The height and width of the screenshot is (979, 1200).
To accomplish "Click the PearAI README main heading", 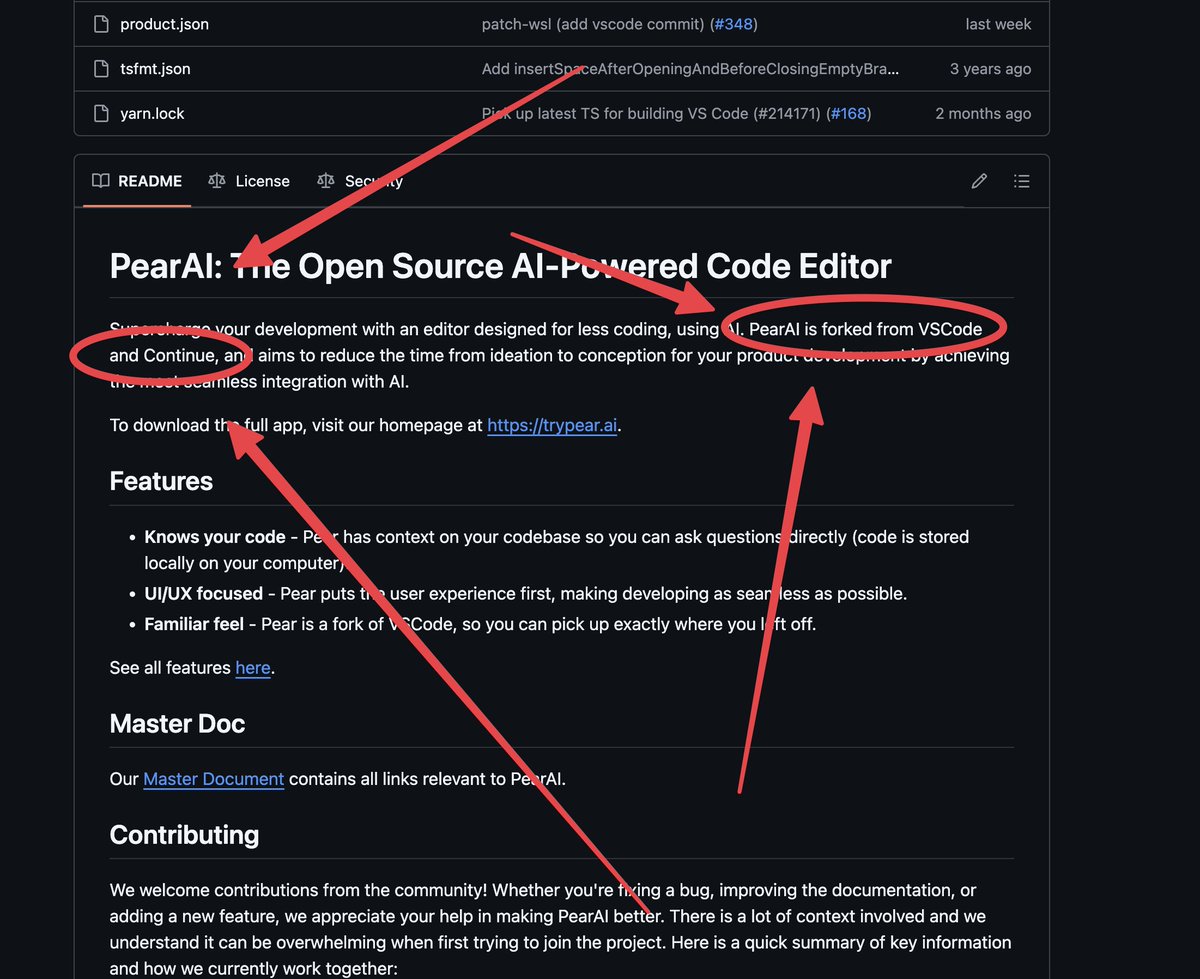I will coord(500,266).
